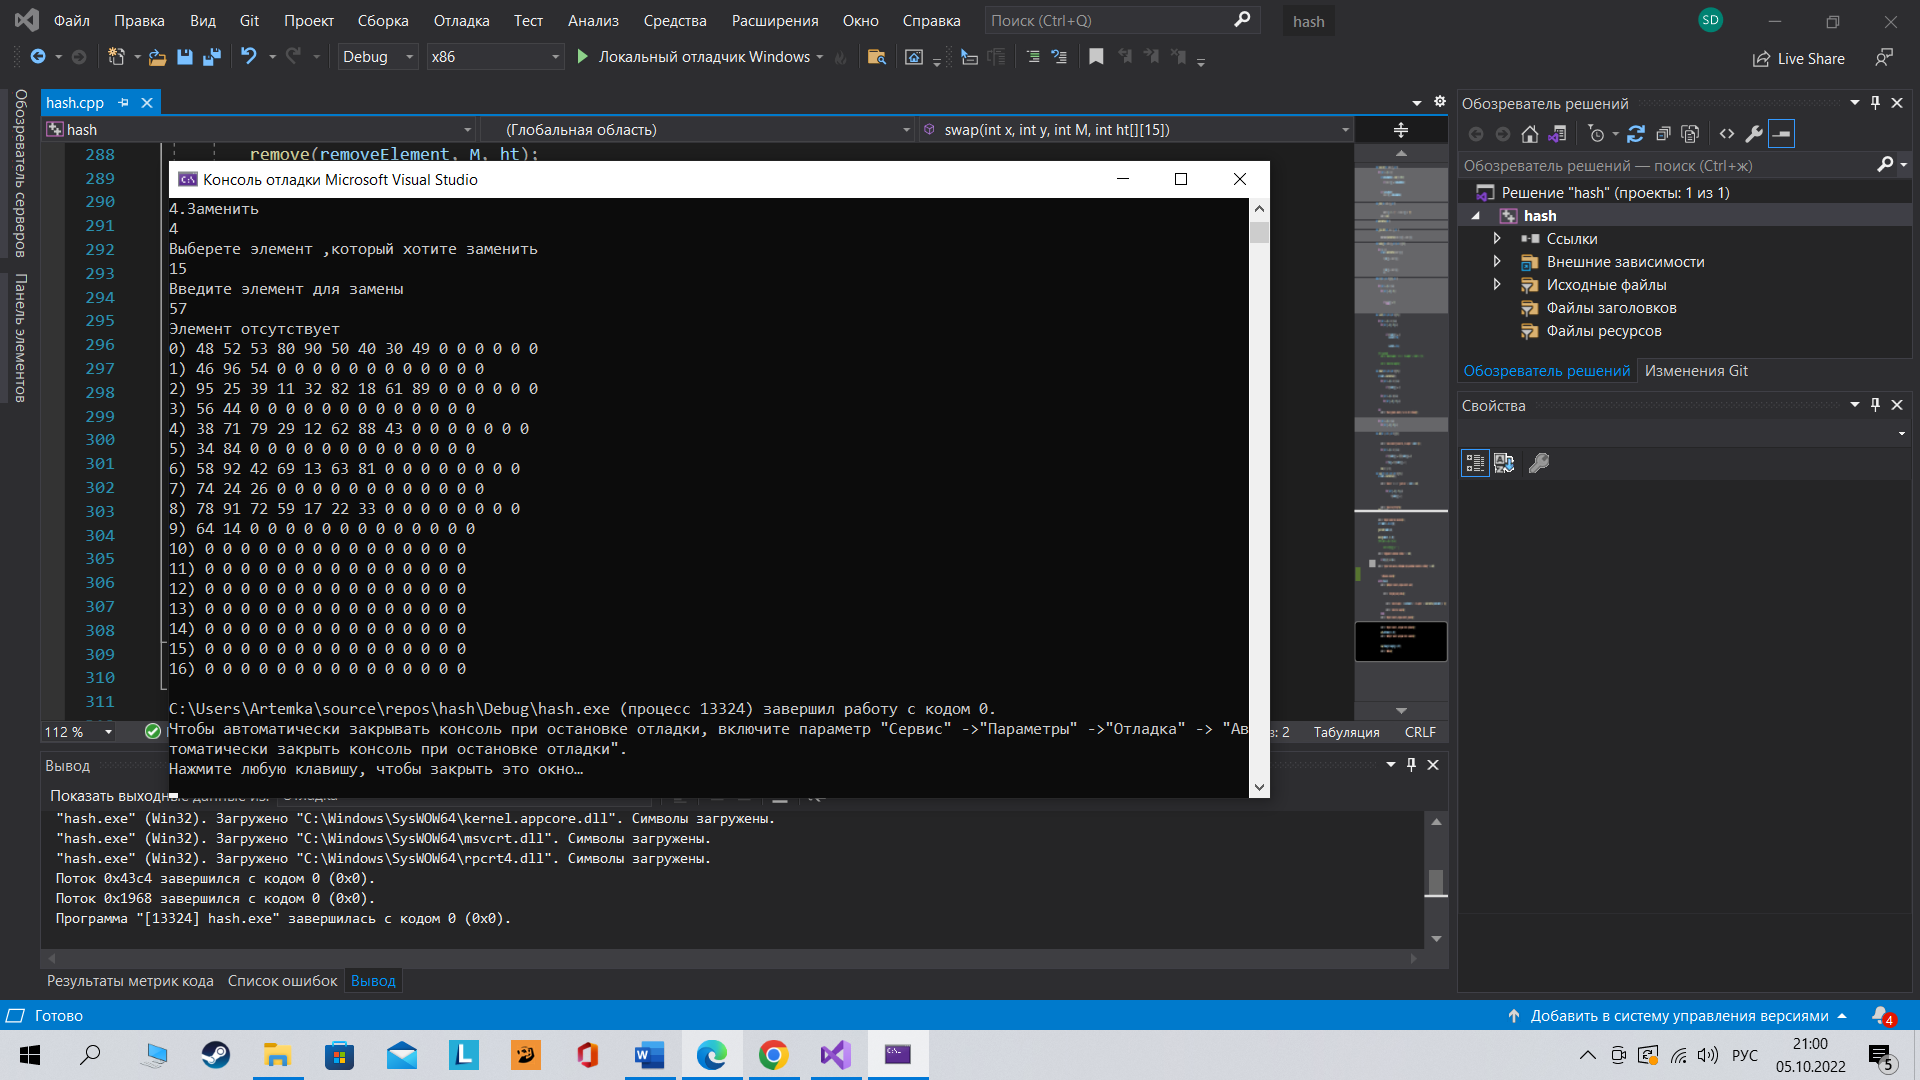Click the Undo arrow icon
The width and height of the screenshot is (1920, 1080).
tap(249, 56)
